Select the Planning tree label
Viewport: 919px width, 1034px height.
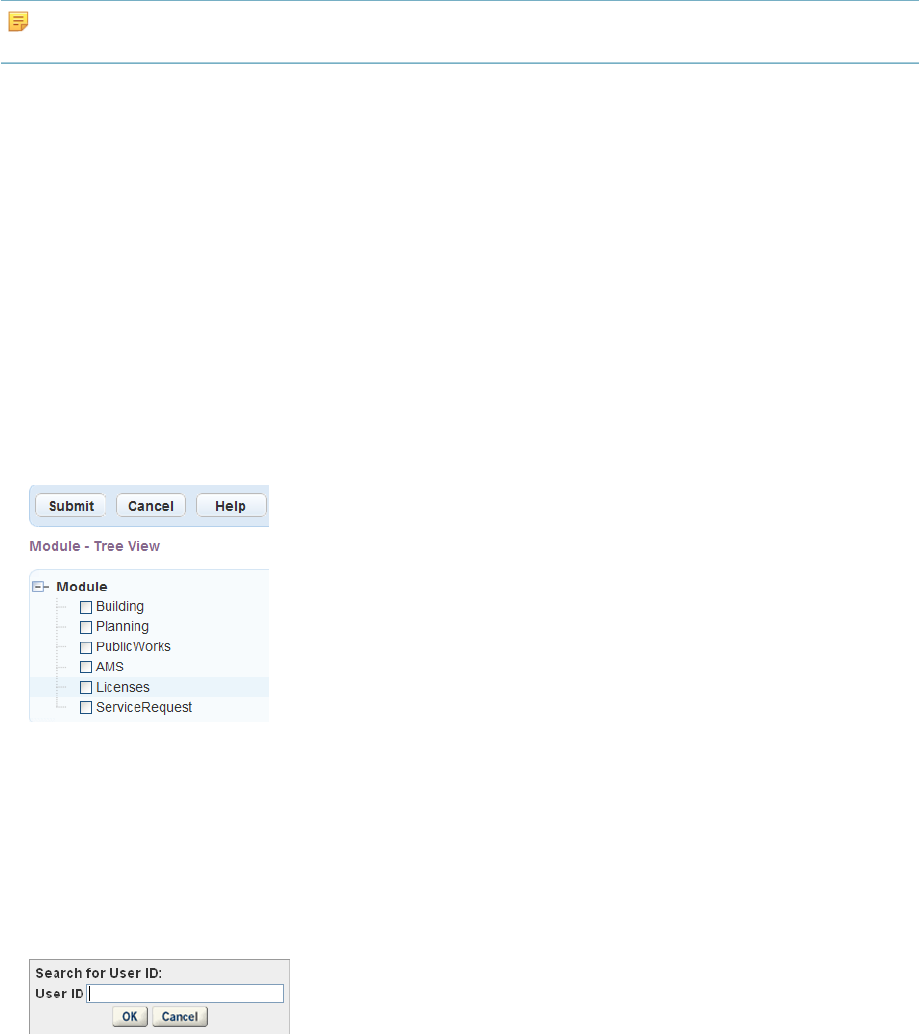(123, 626)
